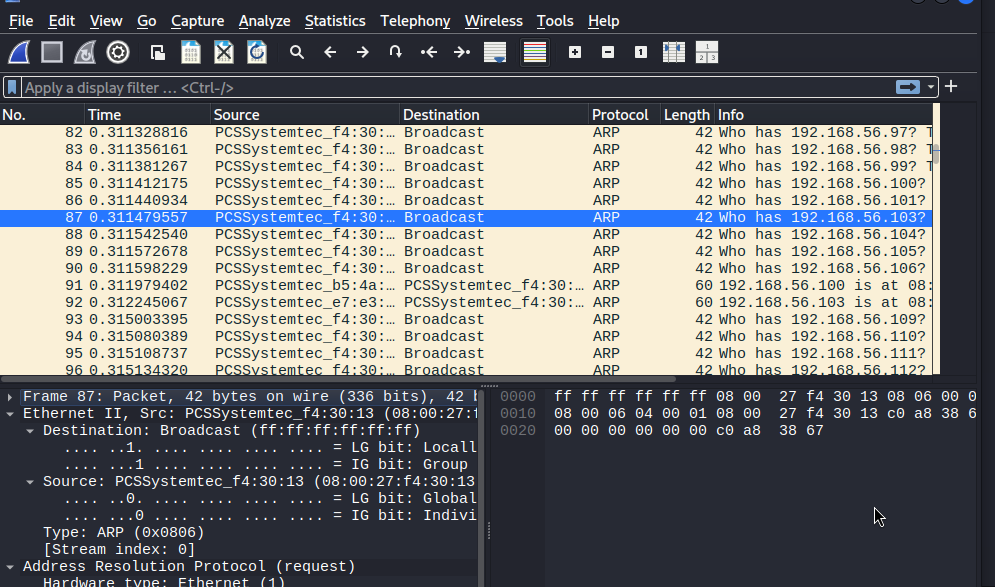Open the Telephony menu

[415, 21]
